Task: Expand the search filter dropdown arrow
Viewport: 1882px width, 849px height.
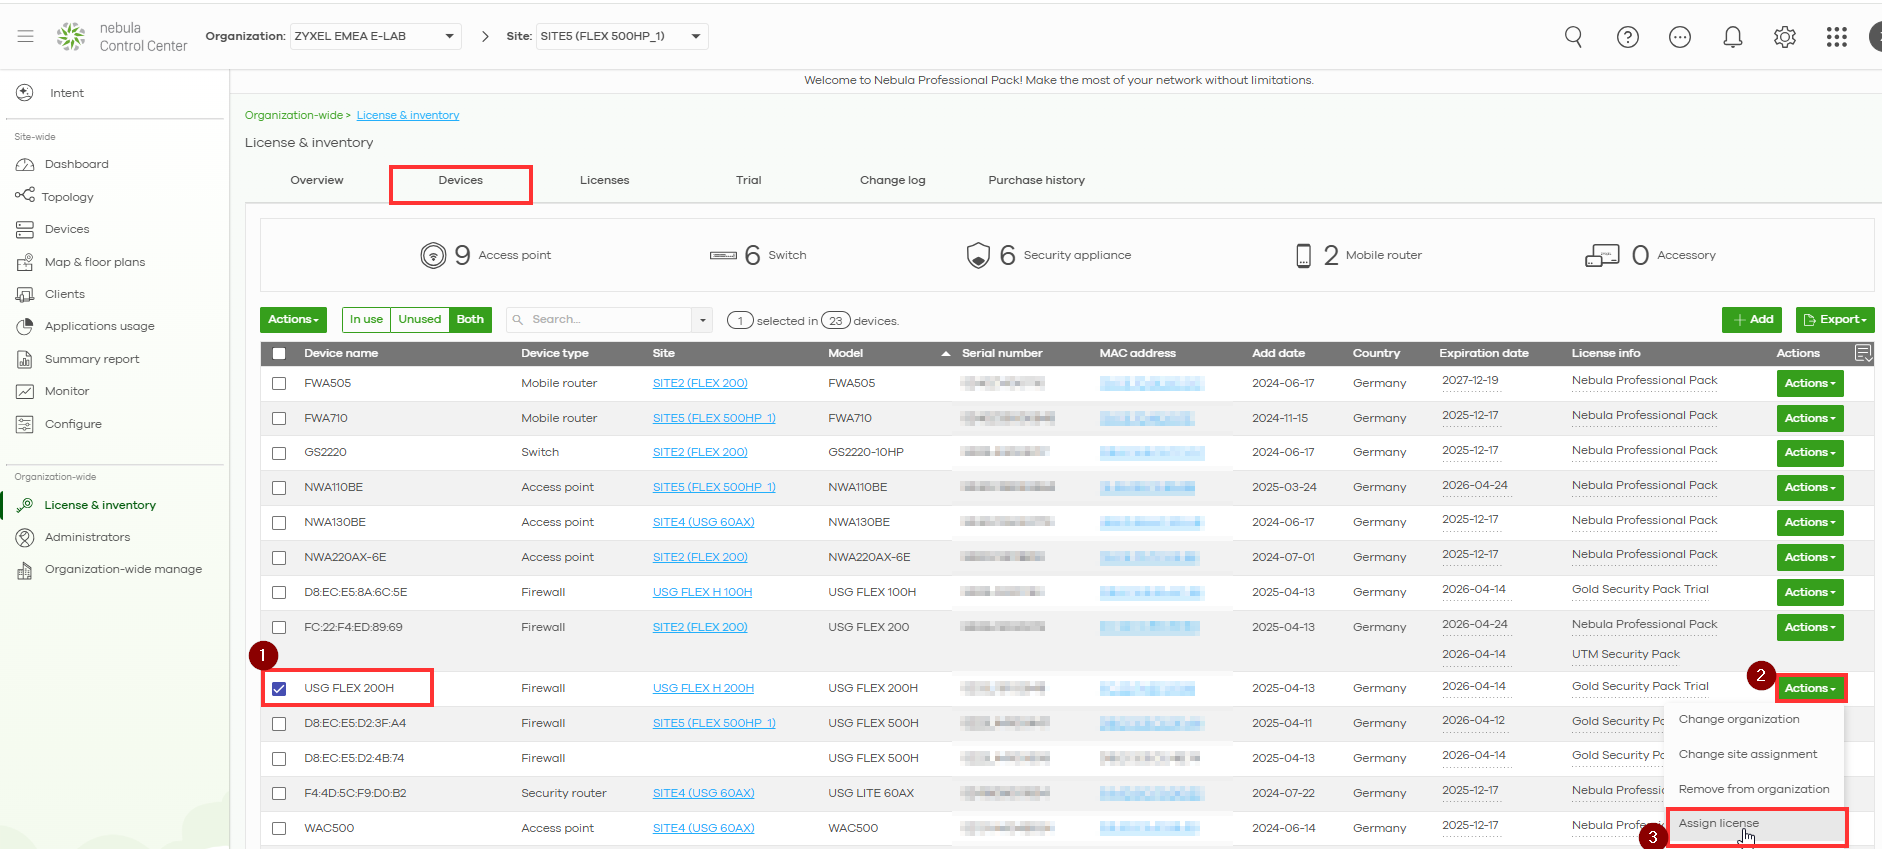Action: (x=703, y=320)
